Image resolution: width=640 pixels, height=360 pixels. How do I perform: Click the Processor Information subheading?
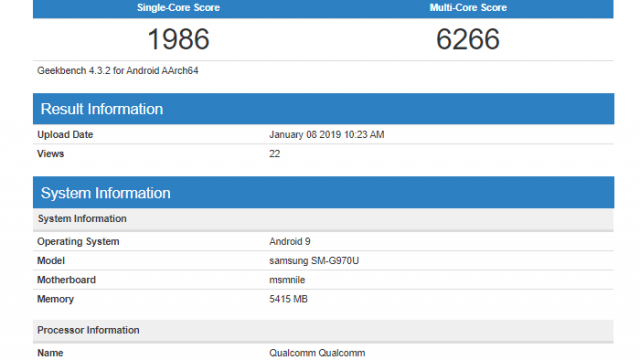(323, 330)
